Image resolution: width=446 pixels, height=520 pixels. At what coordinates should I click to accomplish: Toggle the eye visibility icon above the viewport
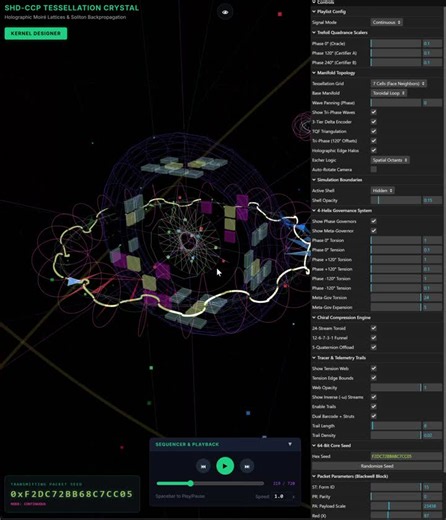coord(225,12)
